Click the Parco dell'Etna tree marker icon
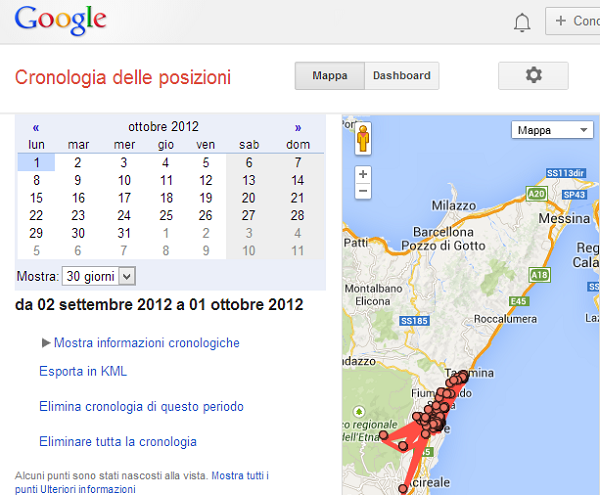Viewport: 600px width, 495px height. pyautogui.click(x=359, y=412)
